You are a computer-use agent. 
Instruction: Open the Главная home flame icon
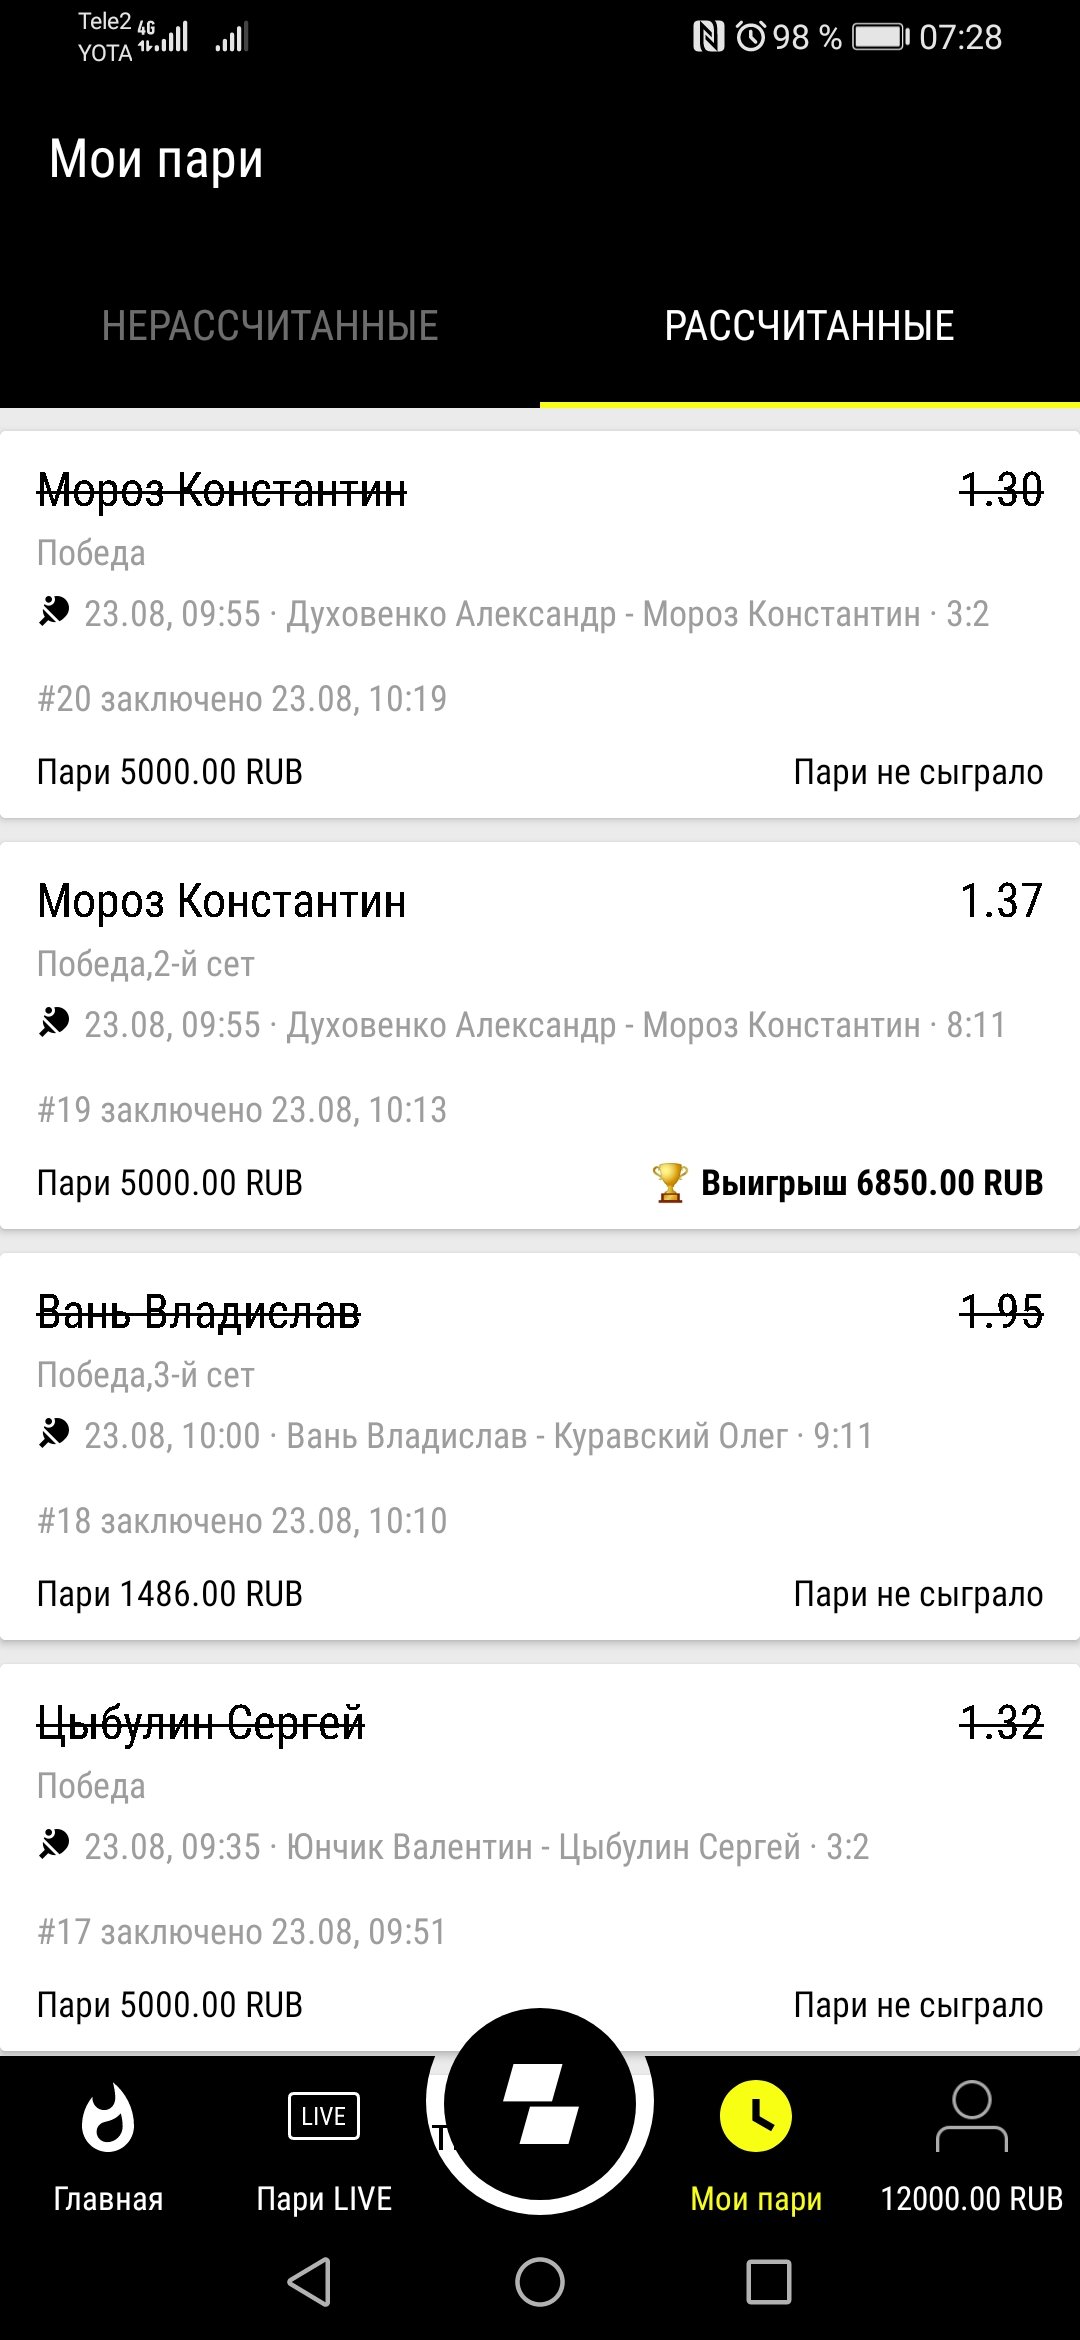click(x=108, y=2118)
